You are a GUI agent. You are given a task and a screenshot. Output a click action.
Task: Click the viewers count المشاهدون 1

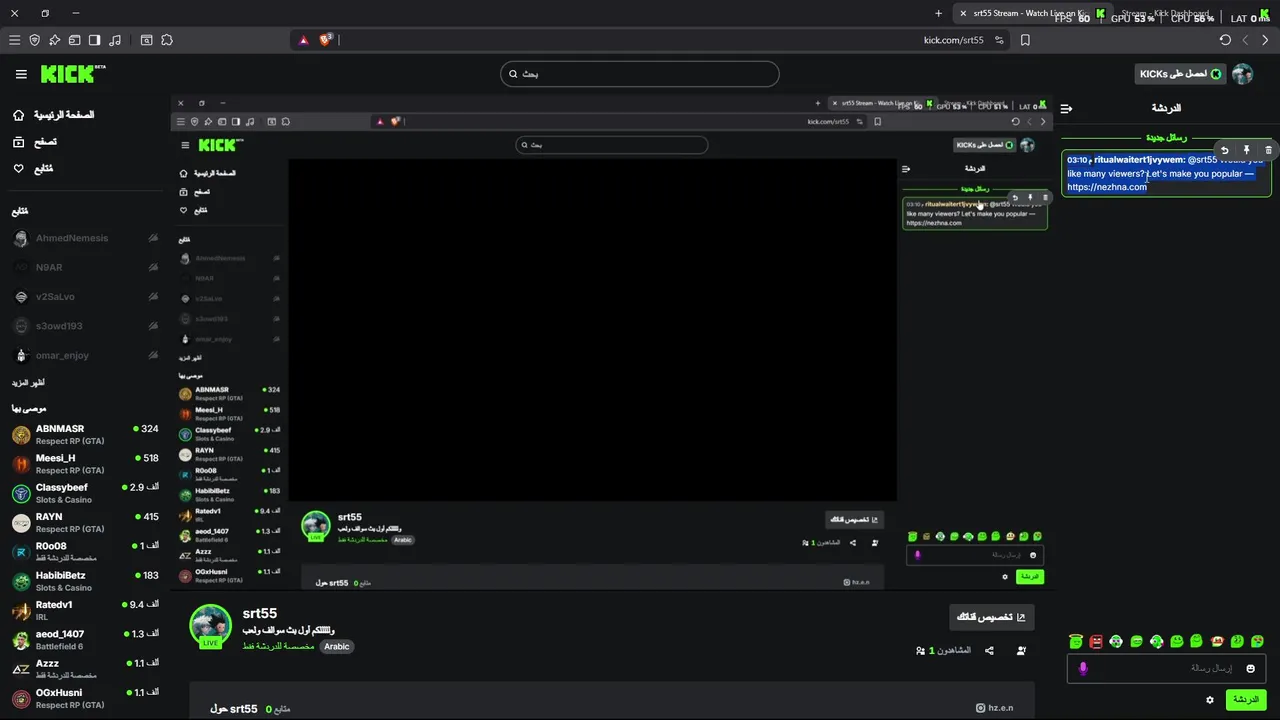click(x=943, y=650)
